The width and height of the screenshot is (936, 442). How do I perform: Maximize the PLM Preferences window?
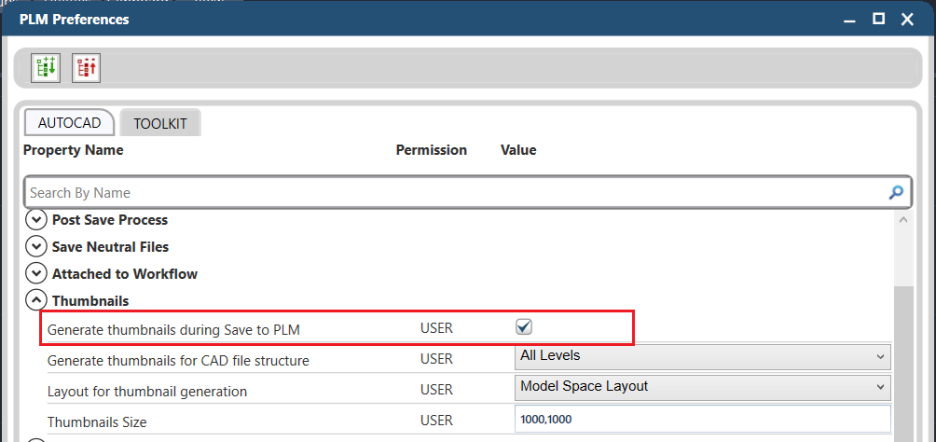[878, 19]
